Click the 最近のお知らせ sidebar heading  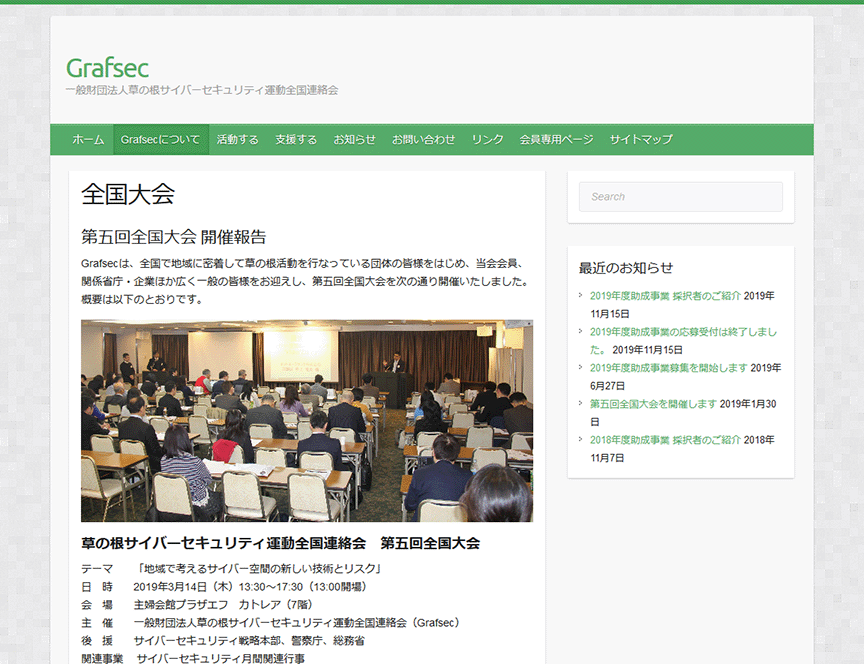[x=625, y=268]
